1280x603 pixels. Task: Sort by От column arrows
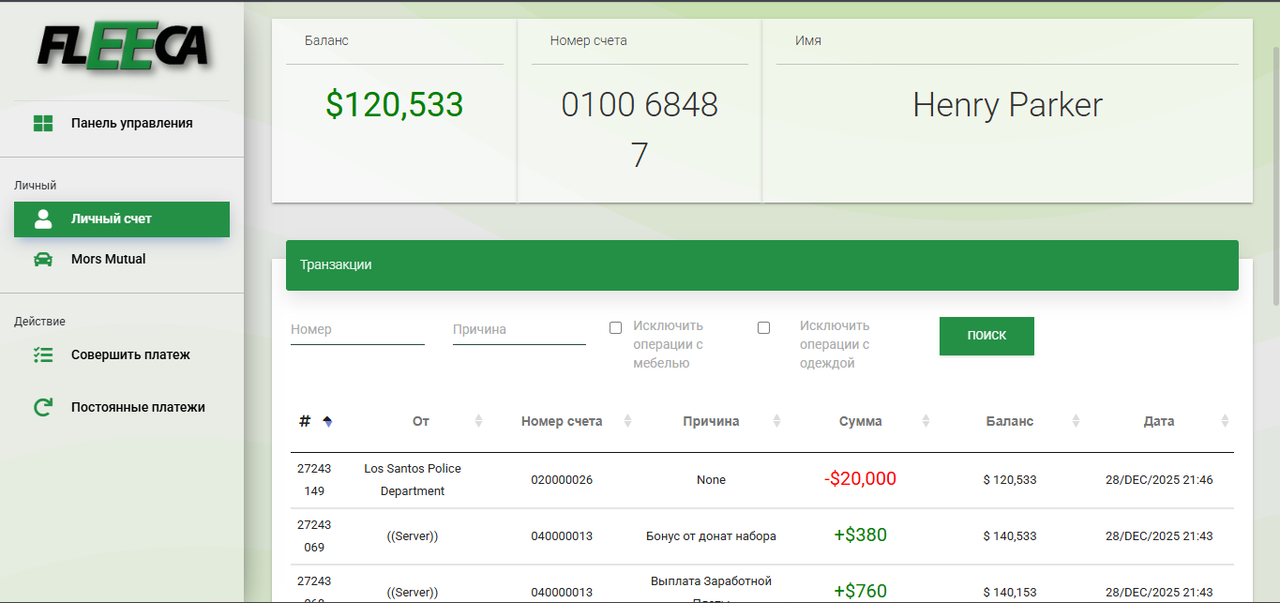point(478,422)
